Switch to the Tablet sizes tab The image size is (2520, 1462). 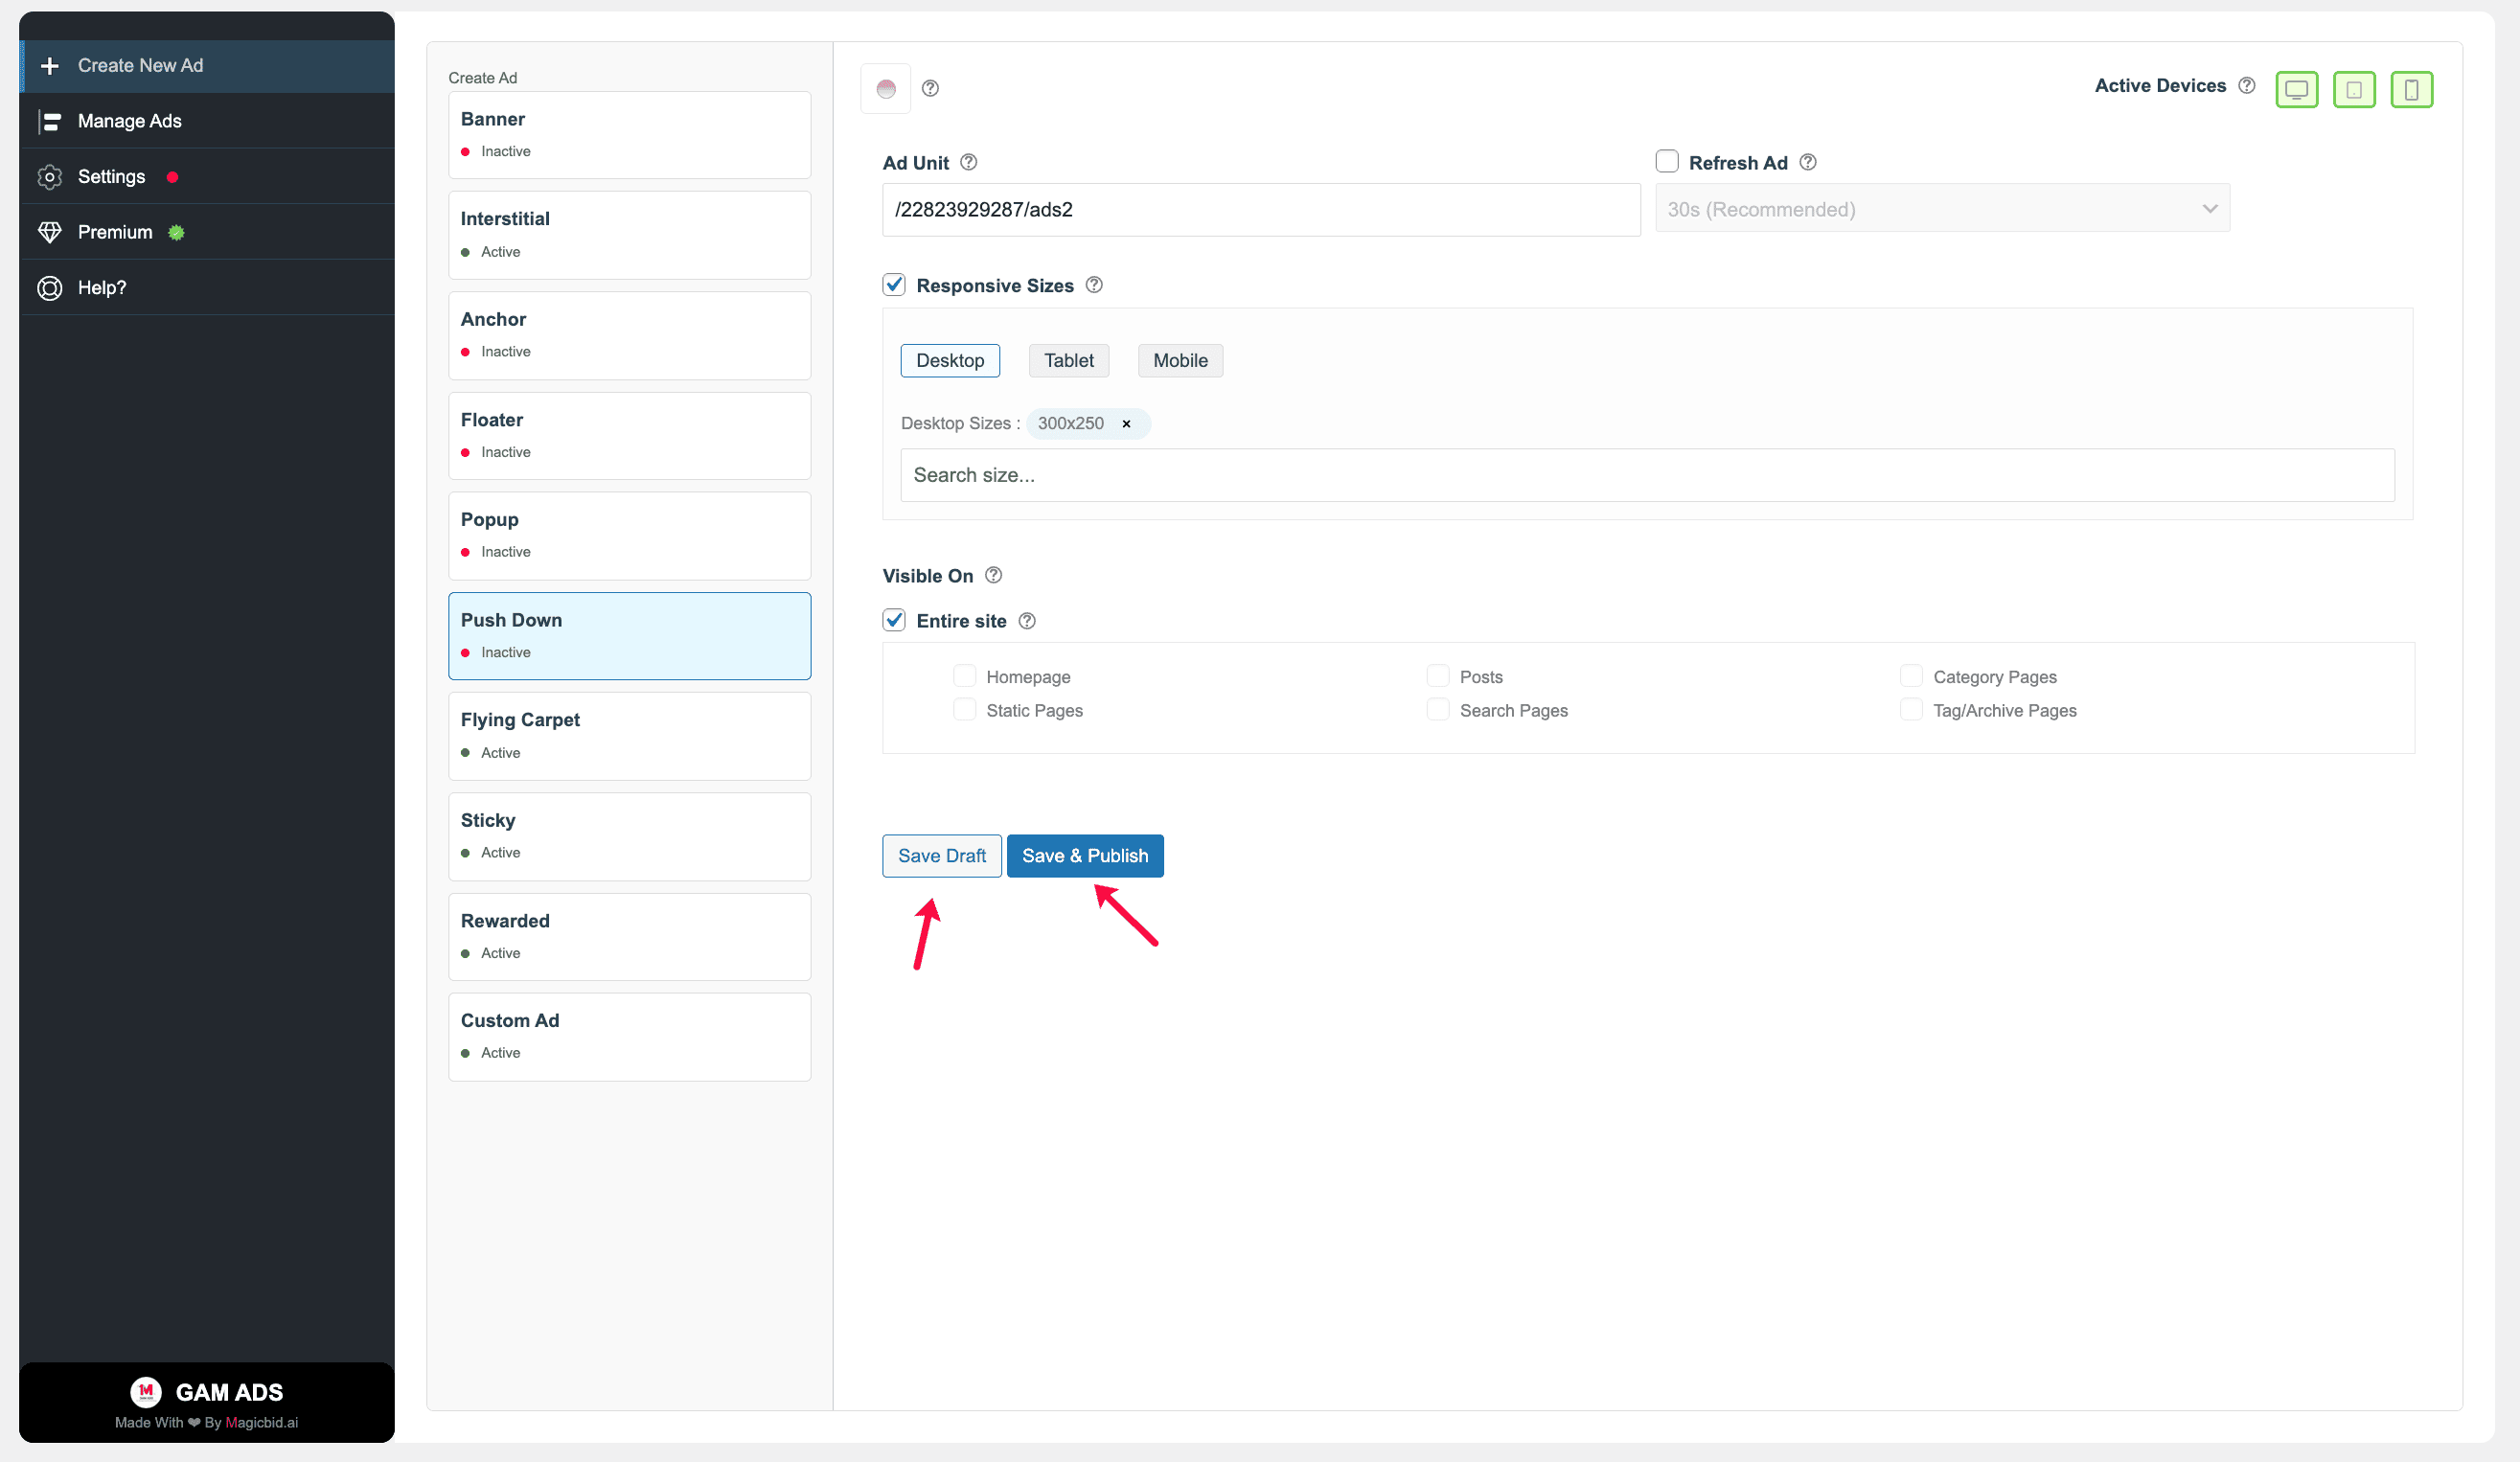(1069, 361)
